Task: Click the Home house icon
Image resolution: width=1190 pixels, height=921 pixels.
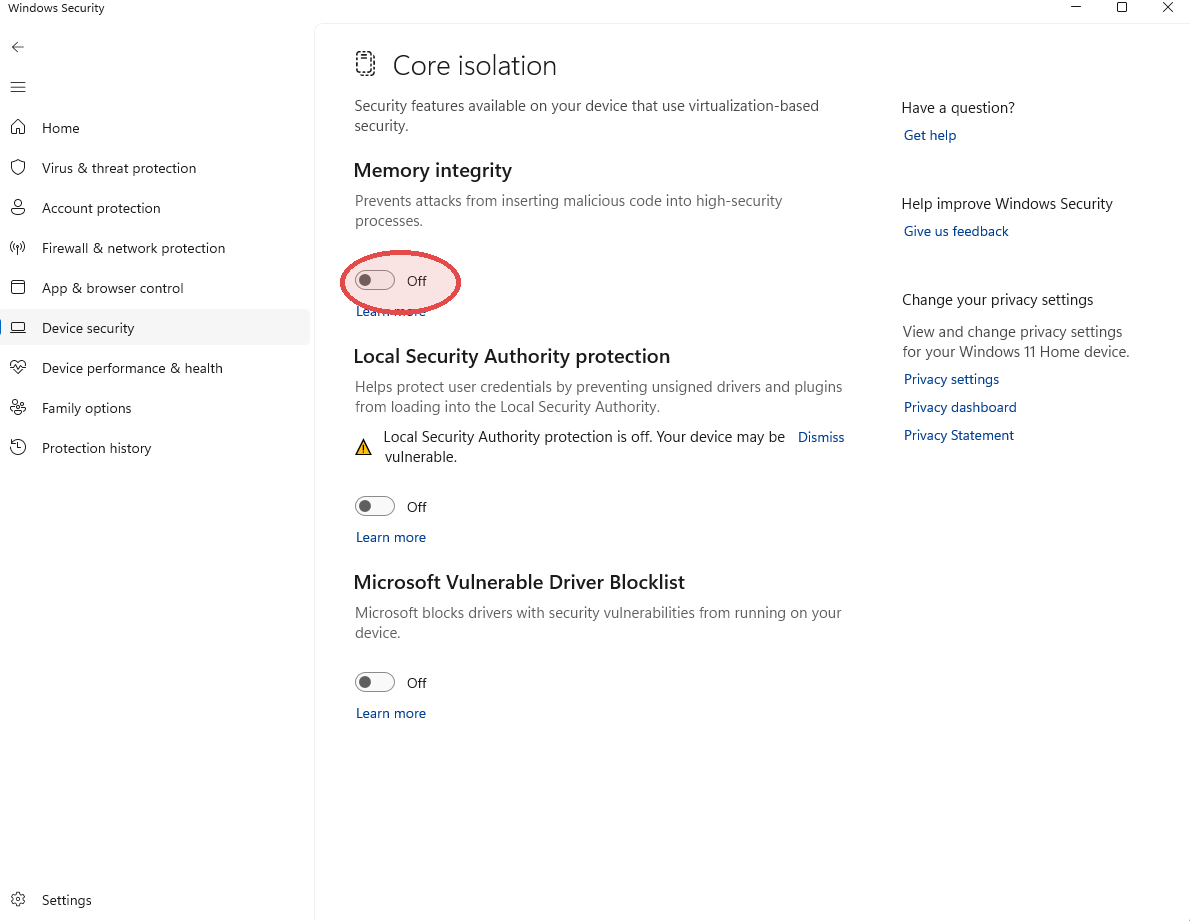Action: click(x=18, y=127)
